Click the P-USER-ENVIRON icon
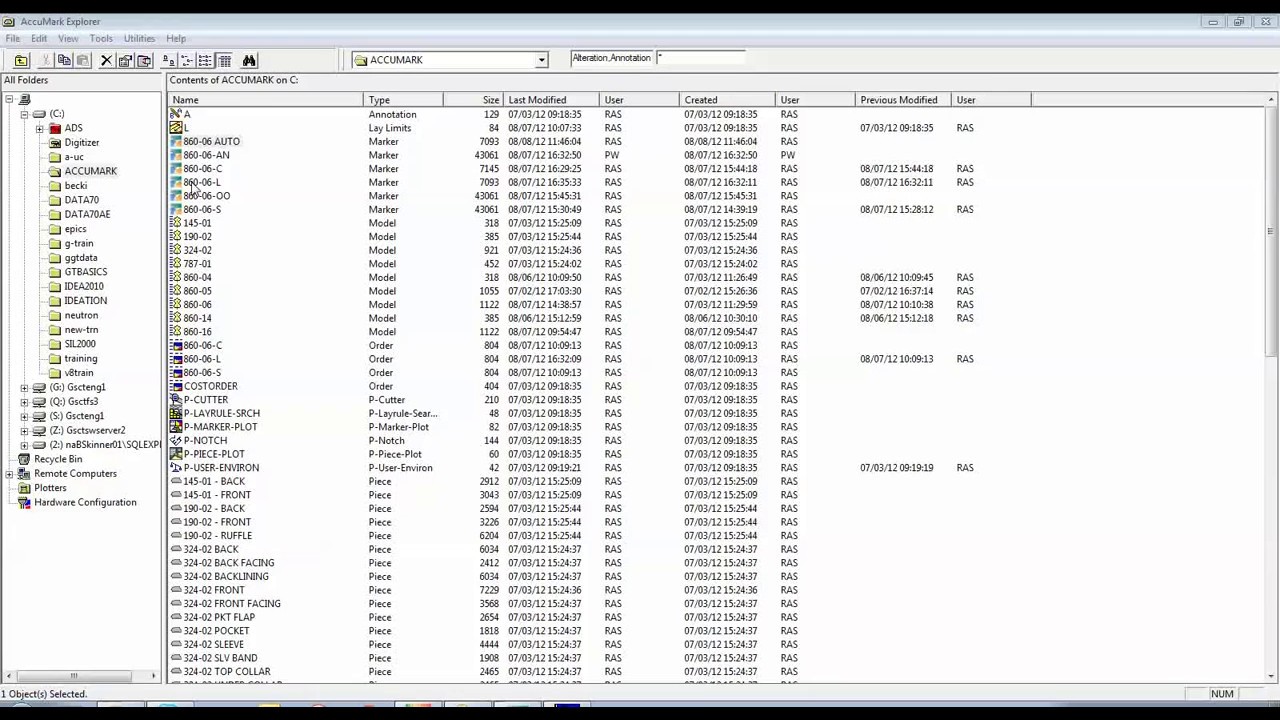 point(176,468)
